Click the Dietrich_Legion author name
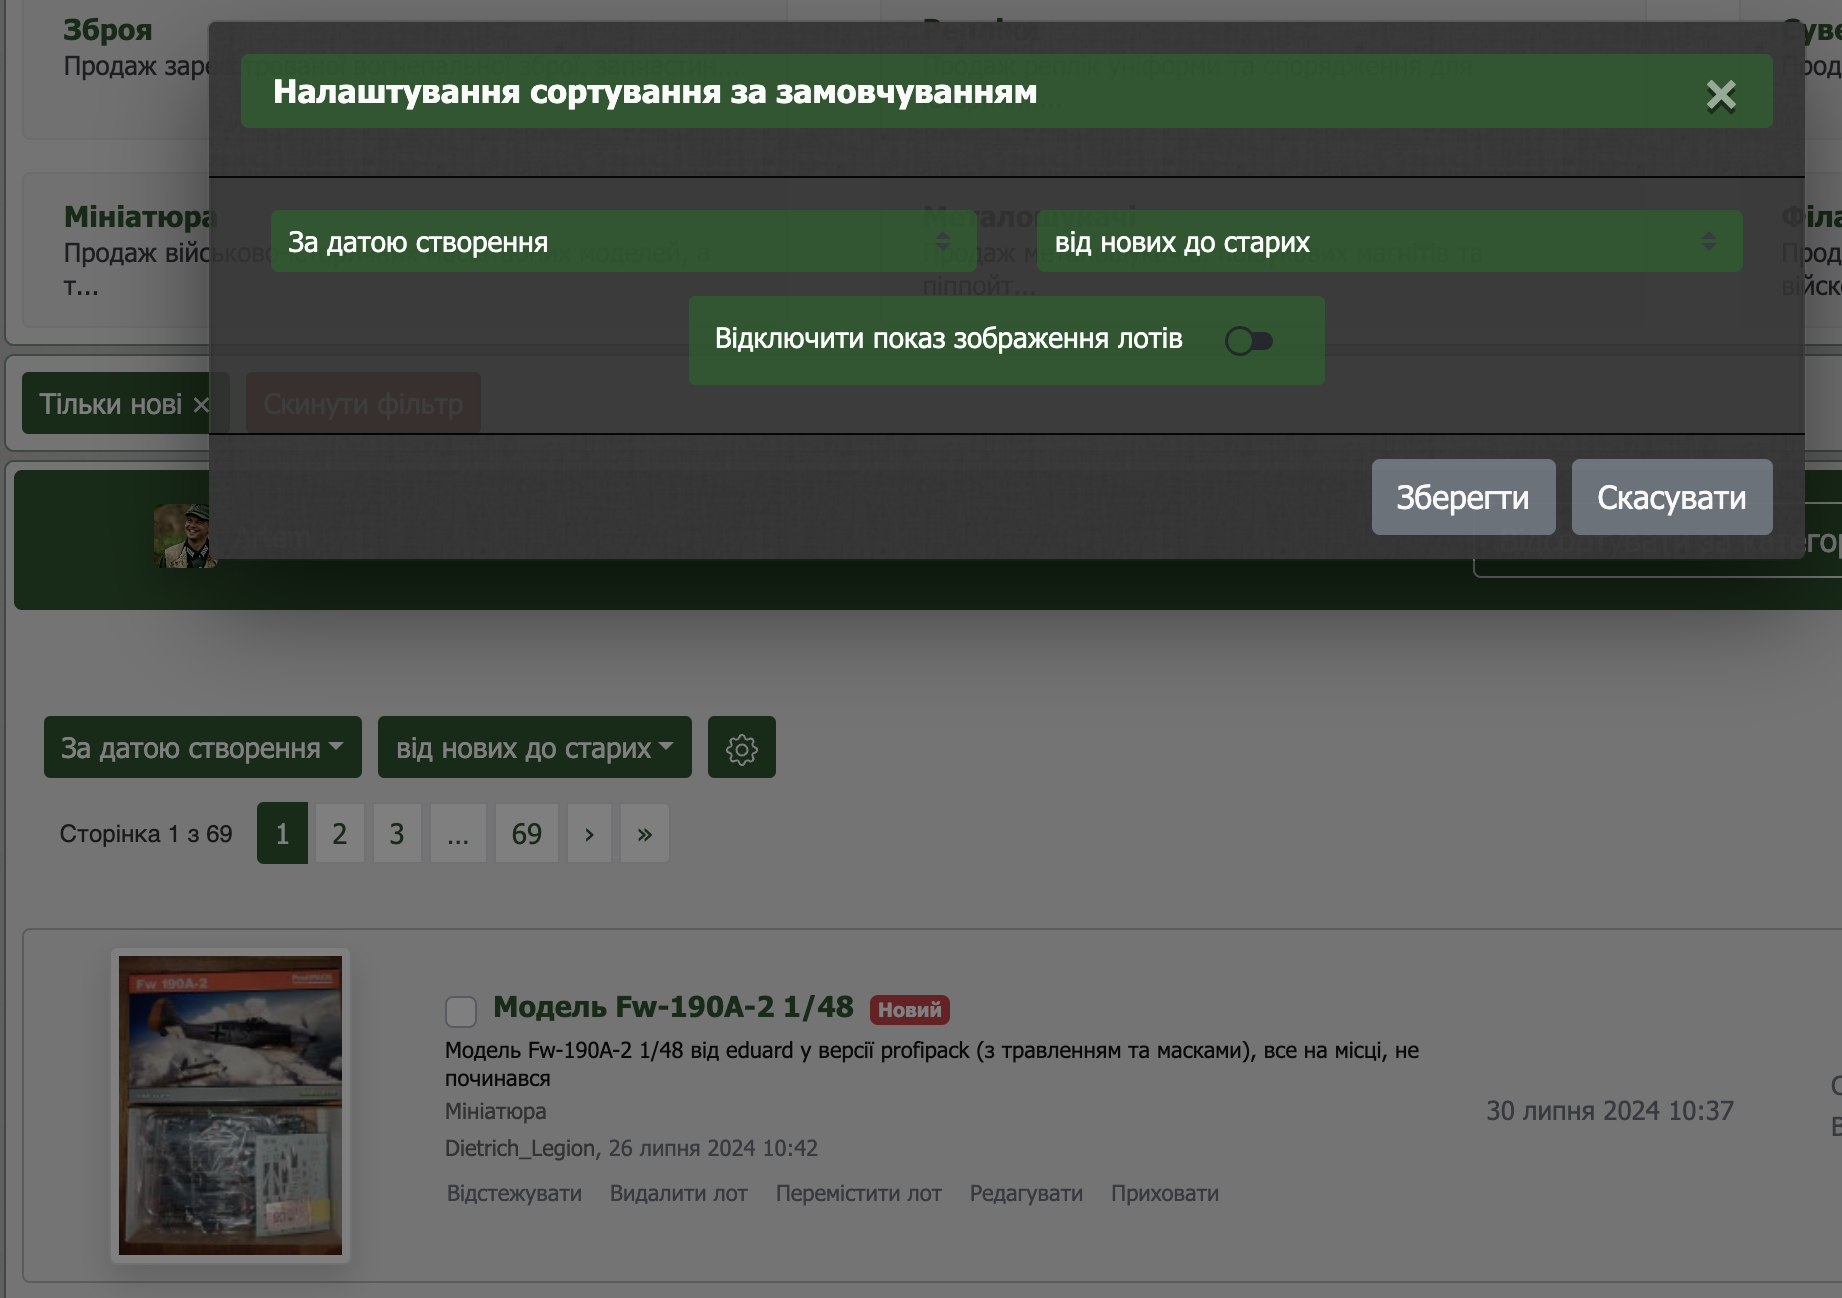 tap(521, 1148)
